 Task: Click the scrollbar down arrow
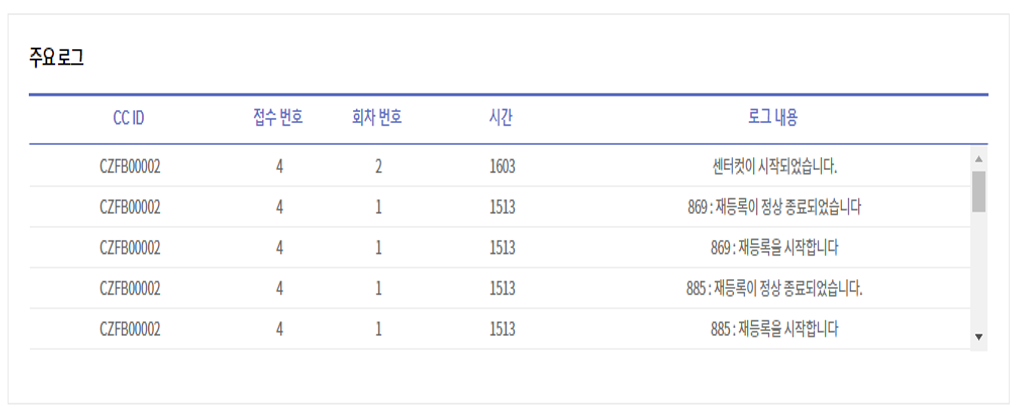(979, 337)
